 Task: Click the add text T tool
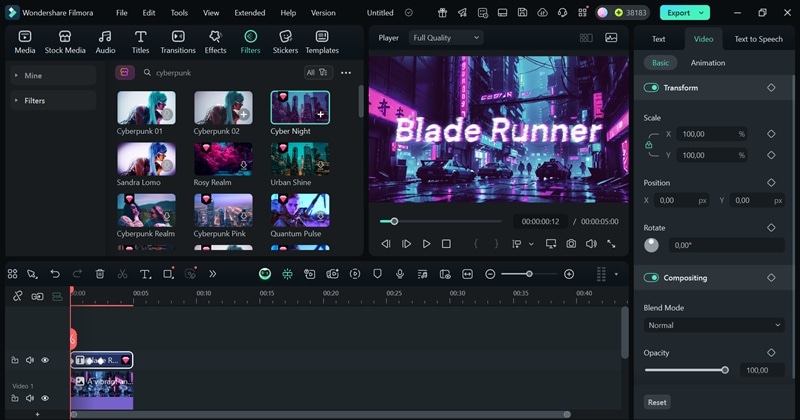coord(145,274)
